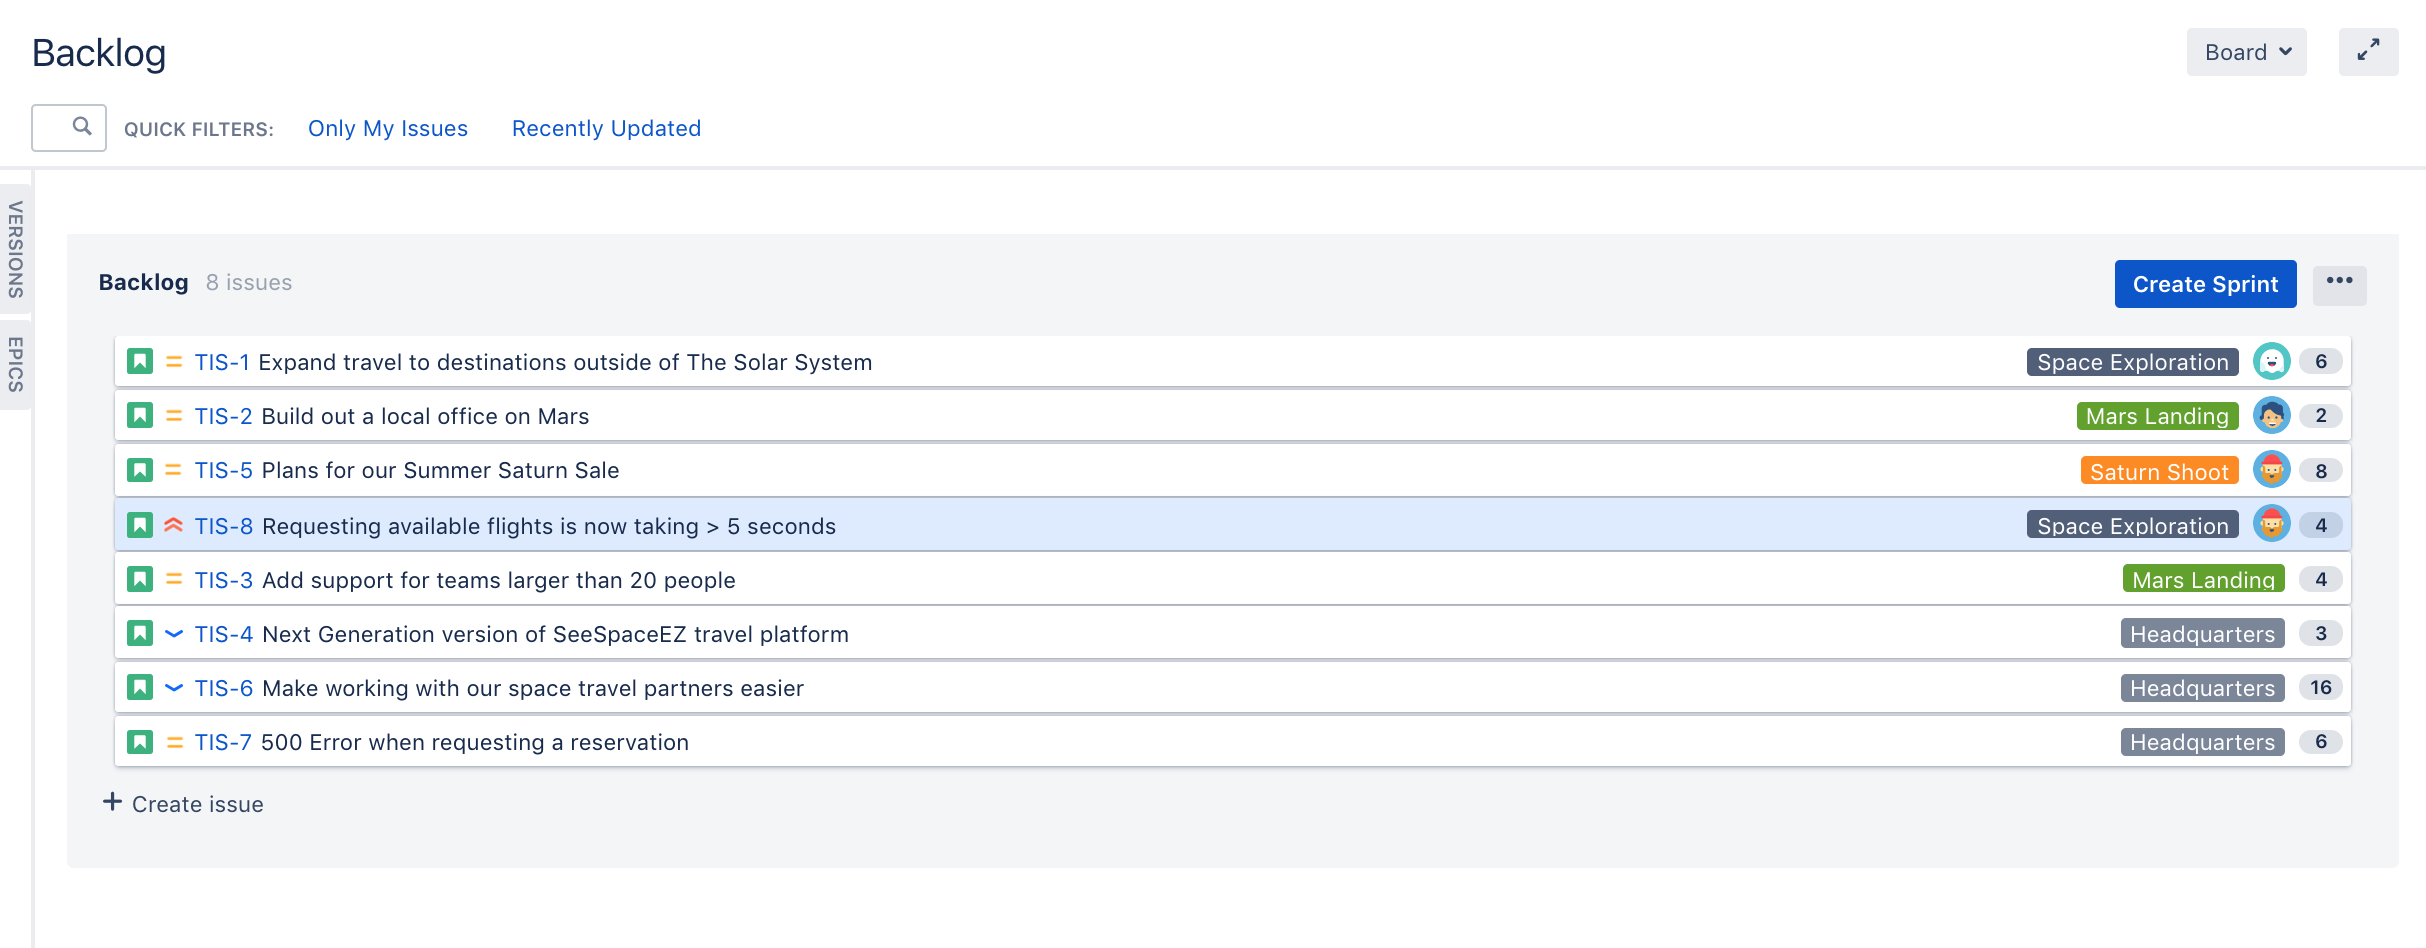Click the estimate badge 16 on TIS-6

2320,687
